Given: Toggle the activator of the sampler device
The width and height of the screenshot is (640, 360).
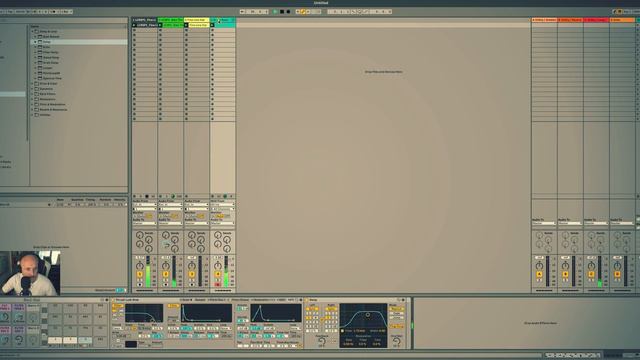Looking at the screenshot, I should [113, 300].
